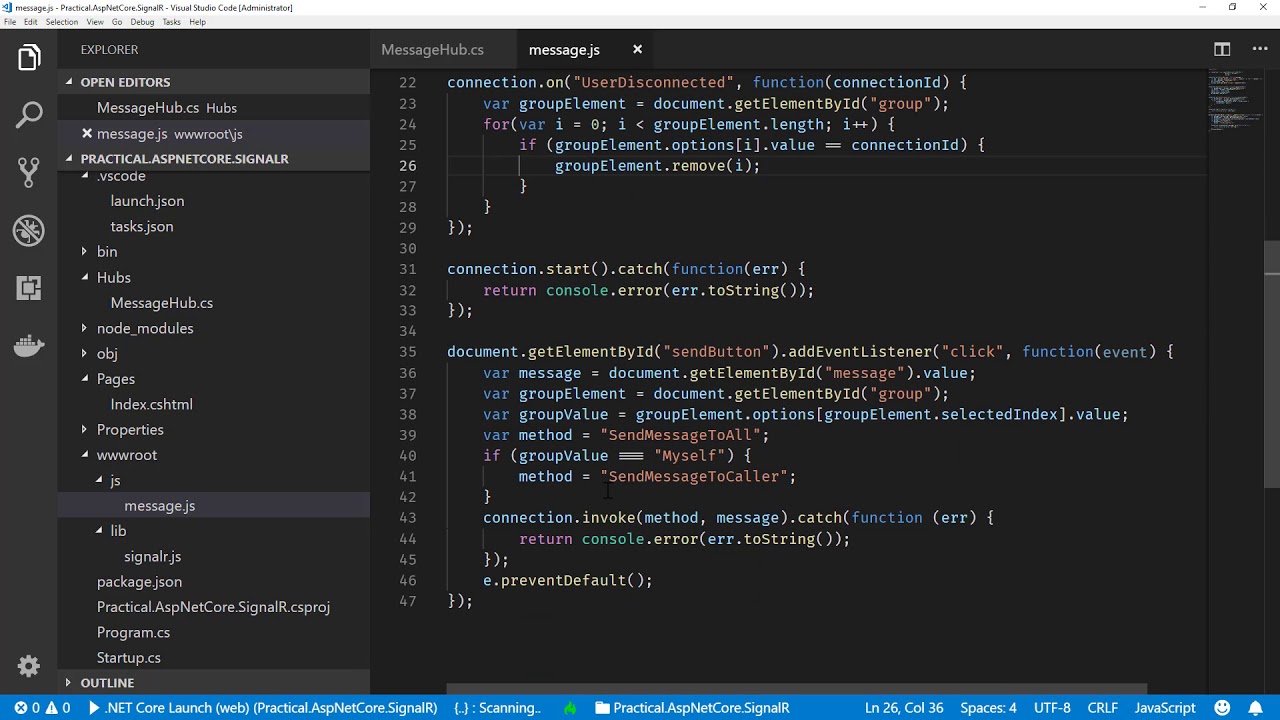Open the View menu
The width and height of the screenshot is (1280, 720).
[95, 22]
